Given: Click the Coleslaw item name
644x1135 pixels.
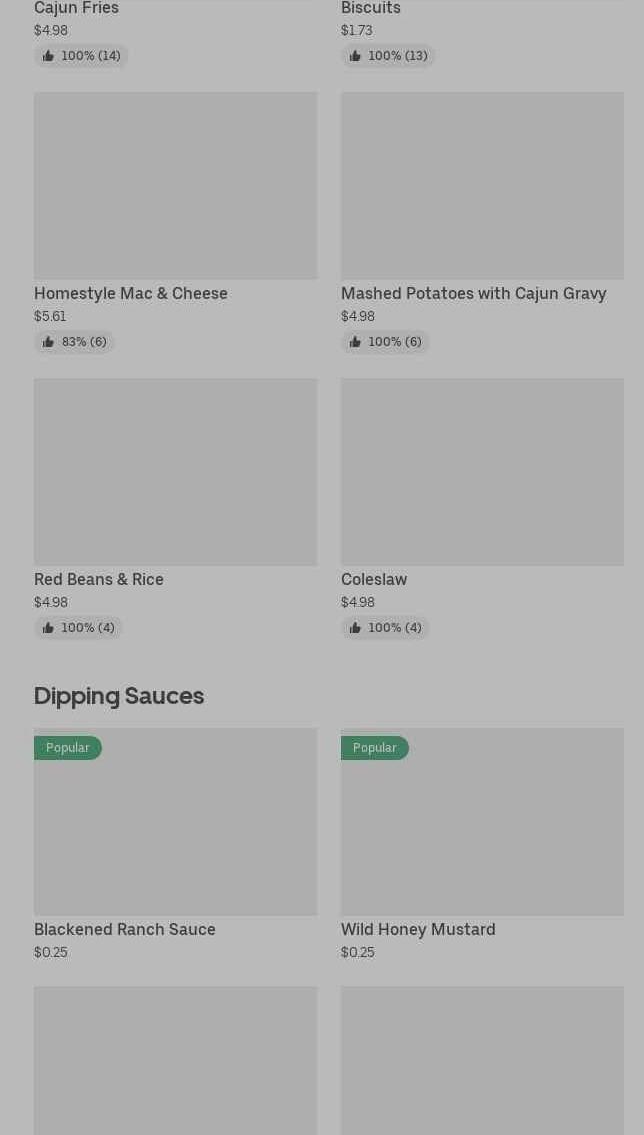Looking at the screenshot, I should [x=374, y=579].
